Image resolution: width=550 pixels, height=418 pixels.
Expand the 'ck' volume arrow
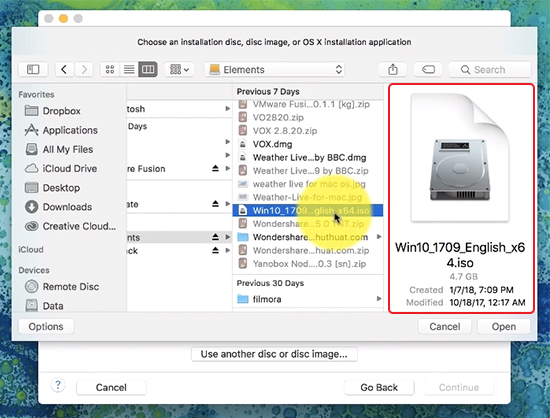pos(228,250)
